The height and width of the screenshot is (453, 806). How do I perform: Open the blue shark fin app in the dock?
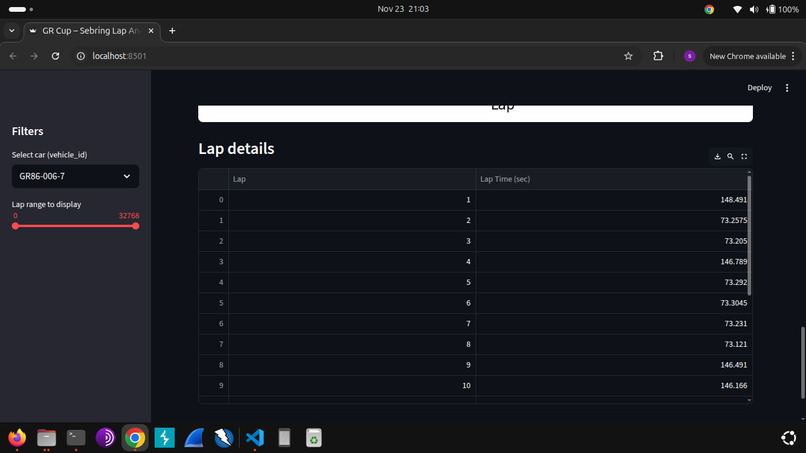tap(194, 438)
